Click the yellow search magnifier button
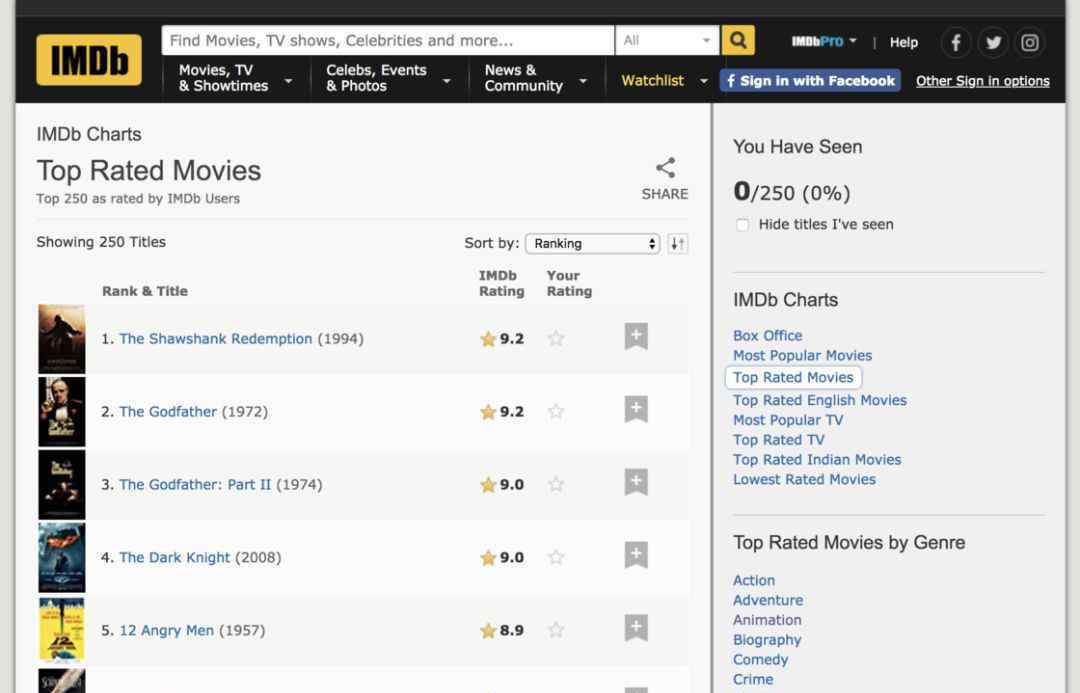Screen dimensions: 1080x693 tap(738, 41)
